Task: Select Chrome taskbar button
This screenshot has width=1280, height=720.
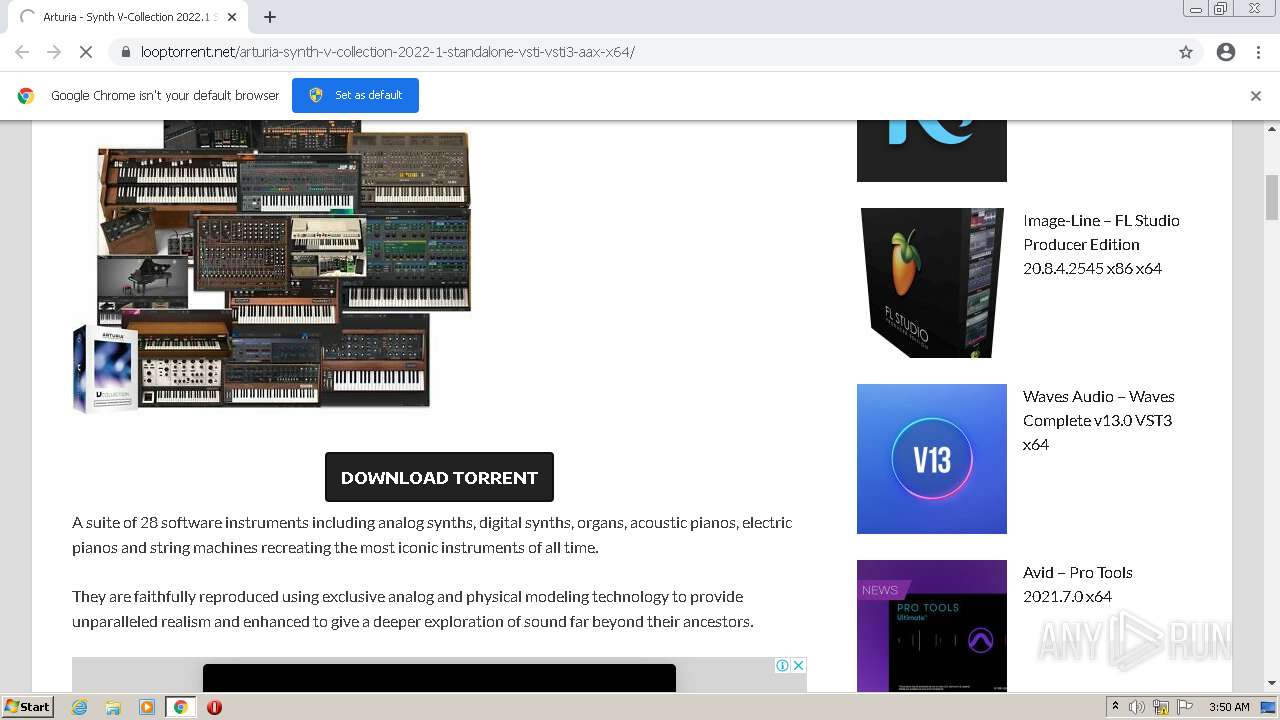Action: 180,707
